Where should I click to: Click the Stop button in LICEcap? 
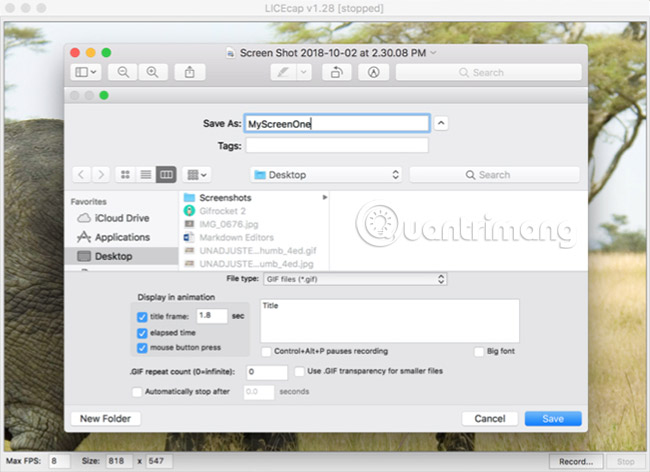[625, 461]
